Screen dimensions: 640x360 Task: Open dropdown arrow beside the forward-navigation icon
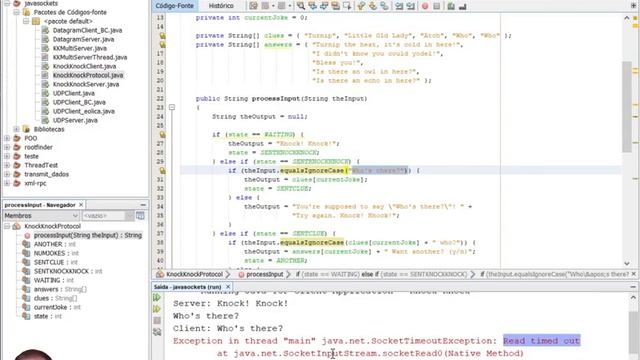(x=289, y=6)
